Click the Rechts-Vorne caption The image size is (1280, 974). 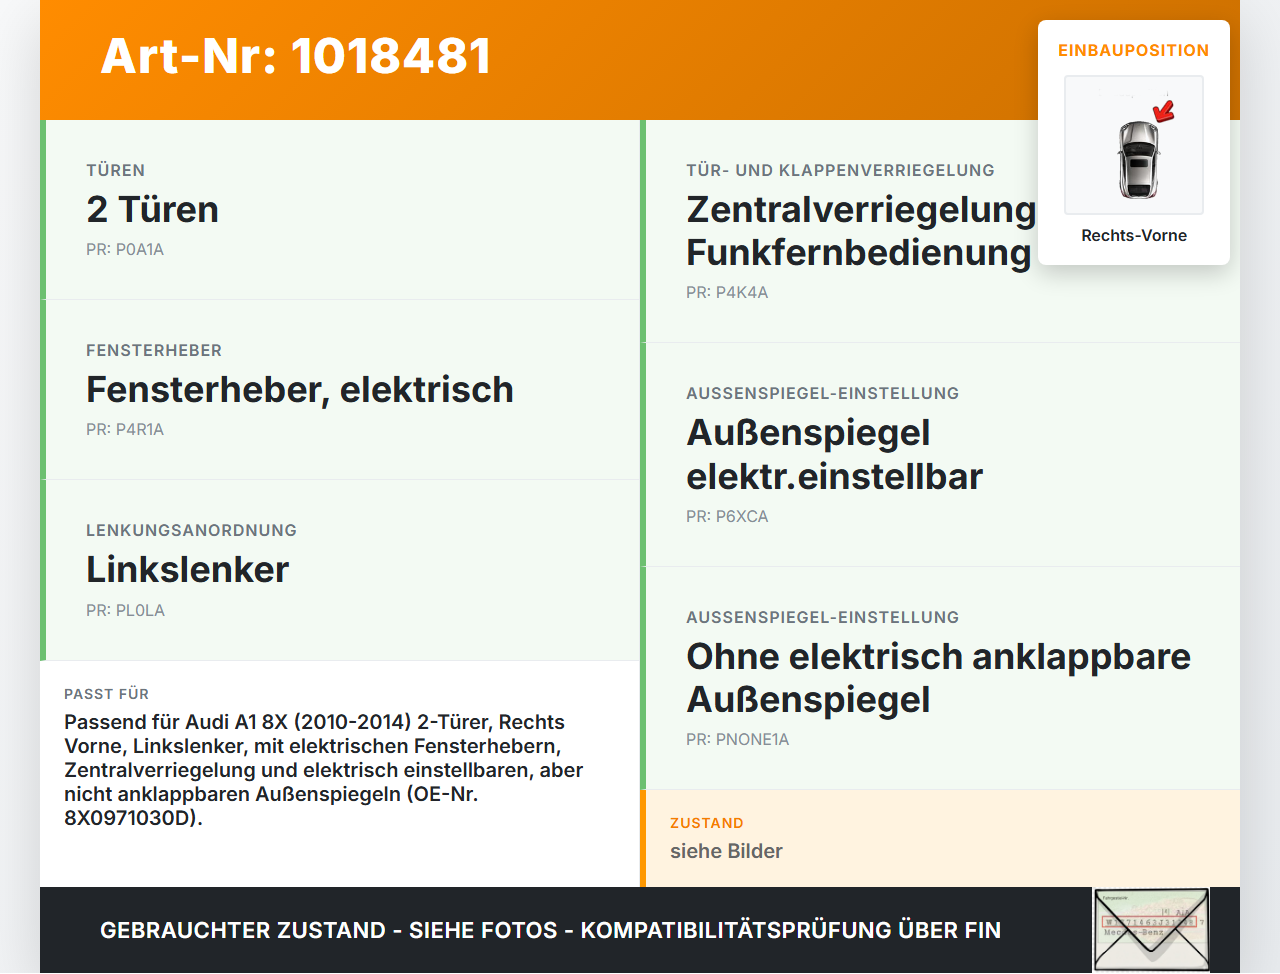click(x=1134, y=235)
